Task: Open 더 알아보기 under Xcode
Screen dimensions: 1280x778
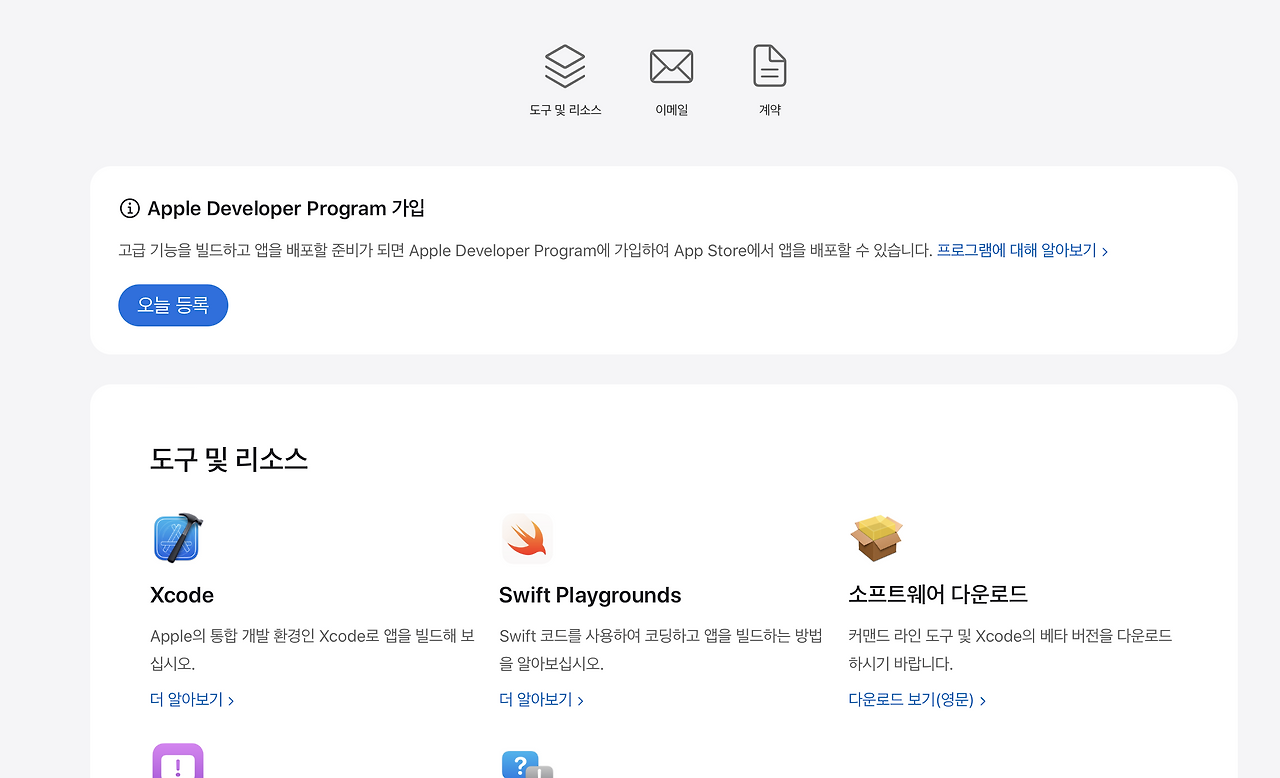Action: 185,699
